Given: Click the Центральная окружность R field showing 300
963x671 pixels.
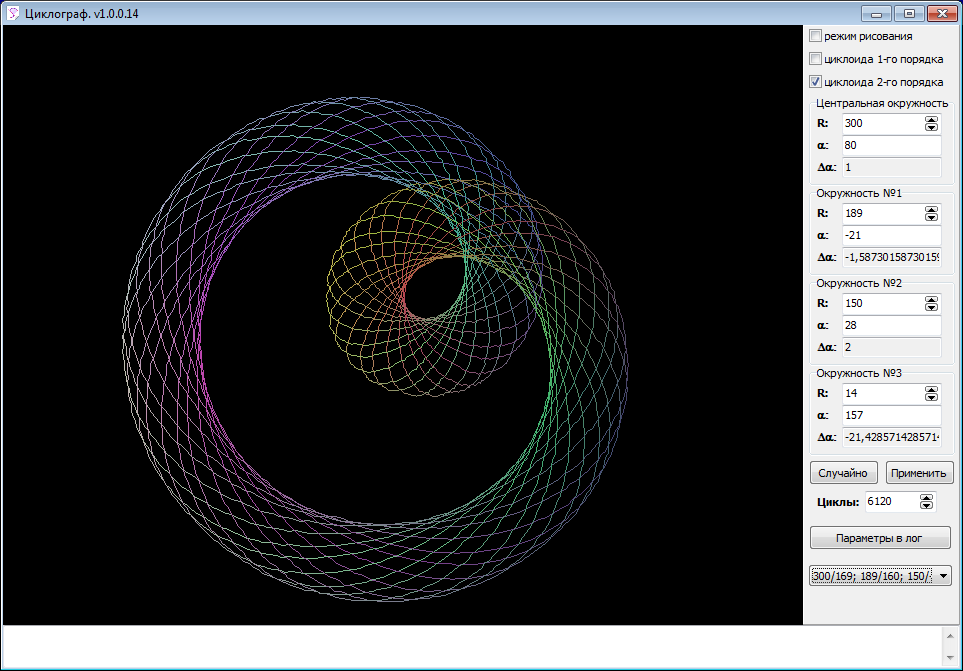Looking at the screenshot, I should tap(883, 123).
